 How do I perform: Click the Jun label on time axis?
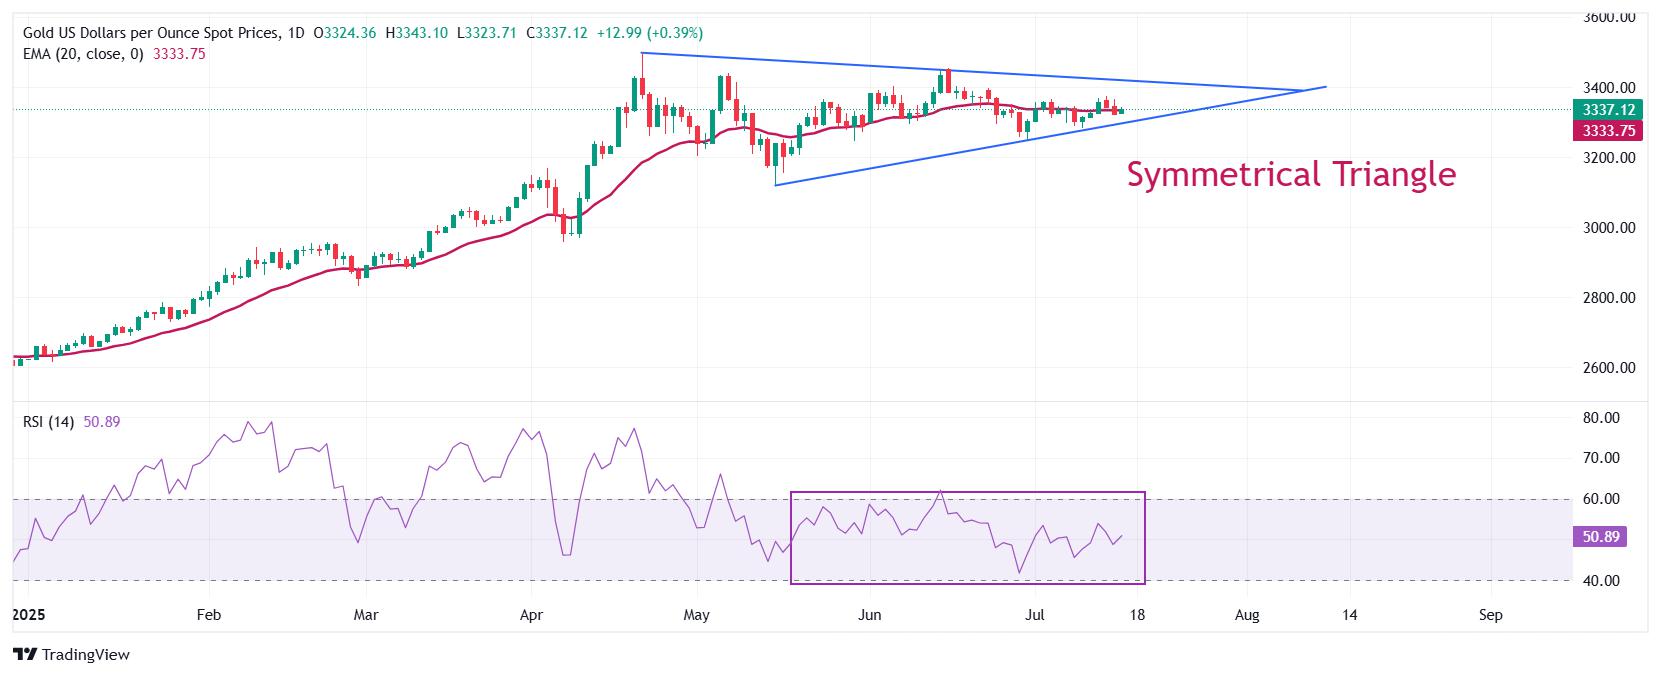tap(869, 615)
